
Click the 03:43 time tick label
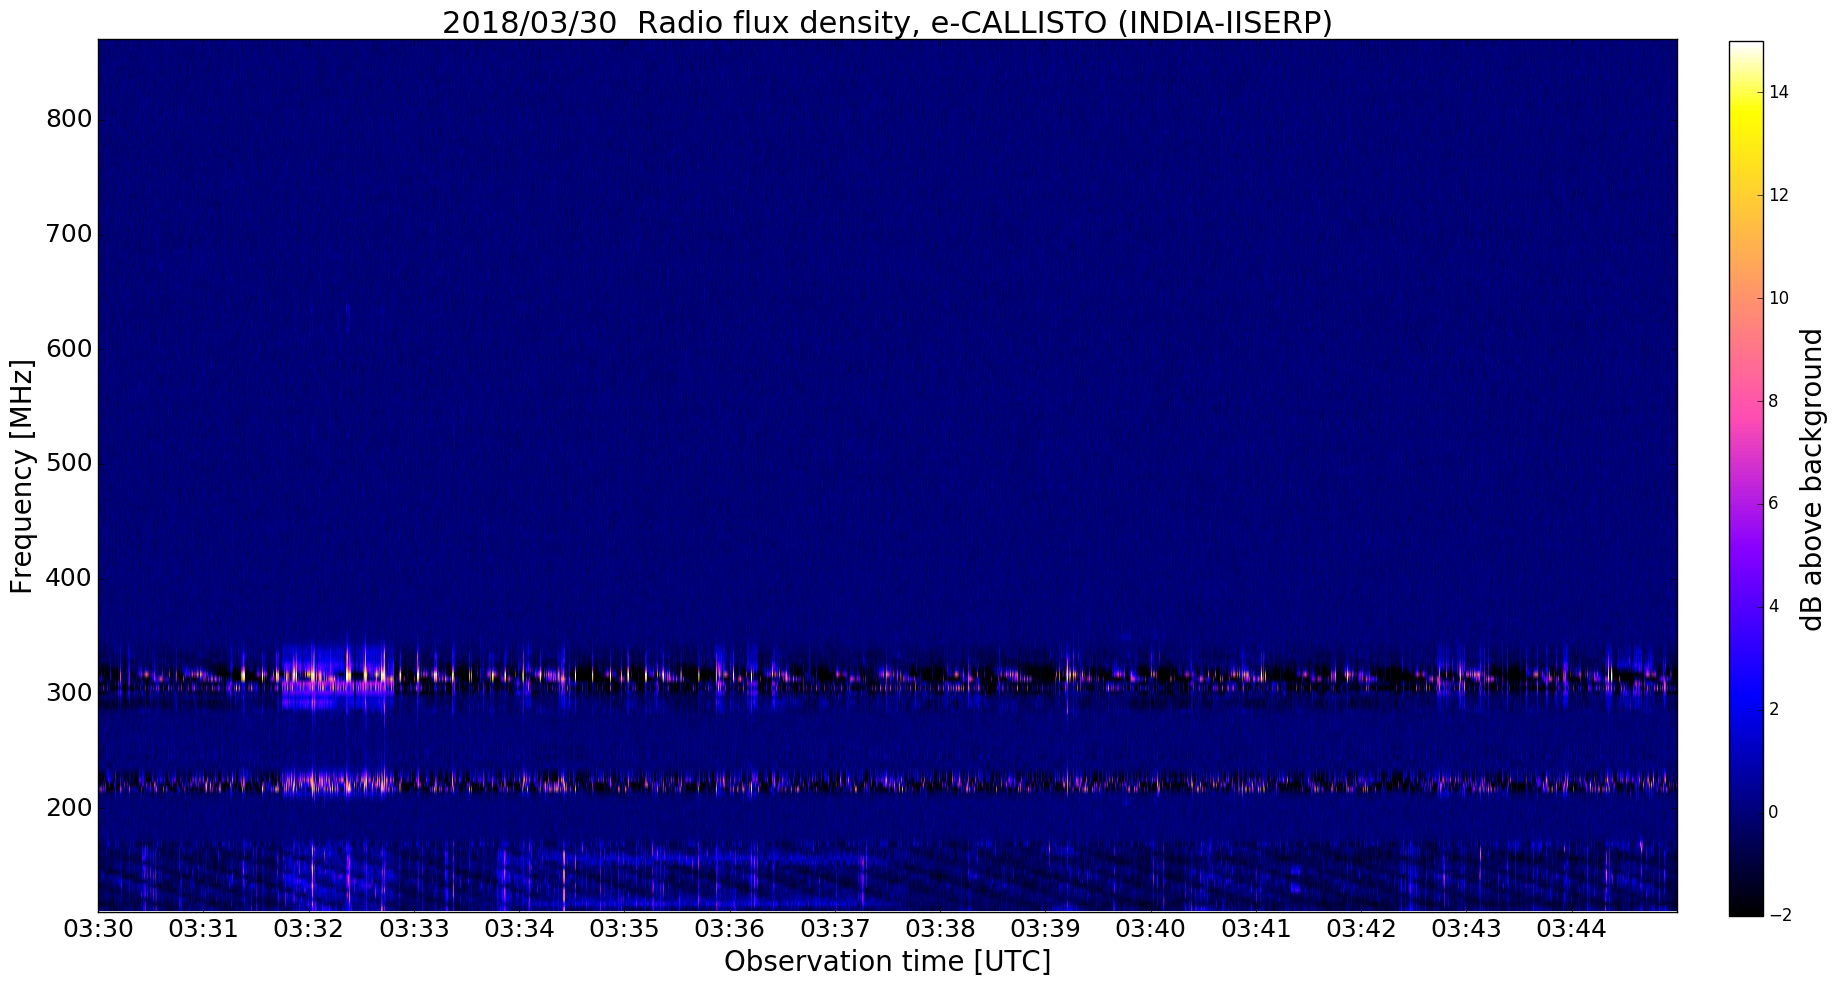(1466, 929)
